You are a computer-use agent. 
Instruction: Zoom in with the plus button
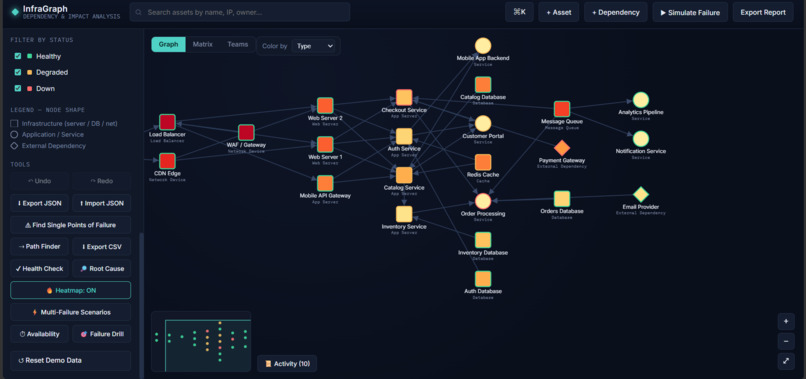pos(785,321)
